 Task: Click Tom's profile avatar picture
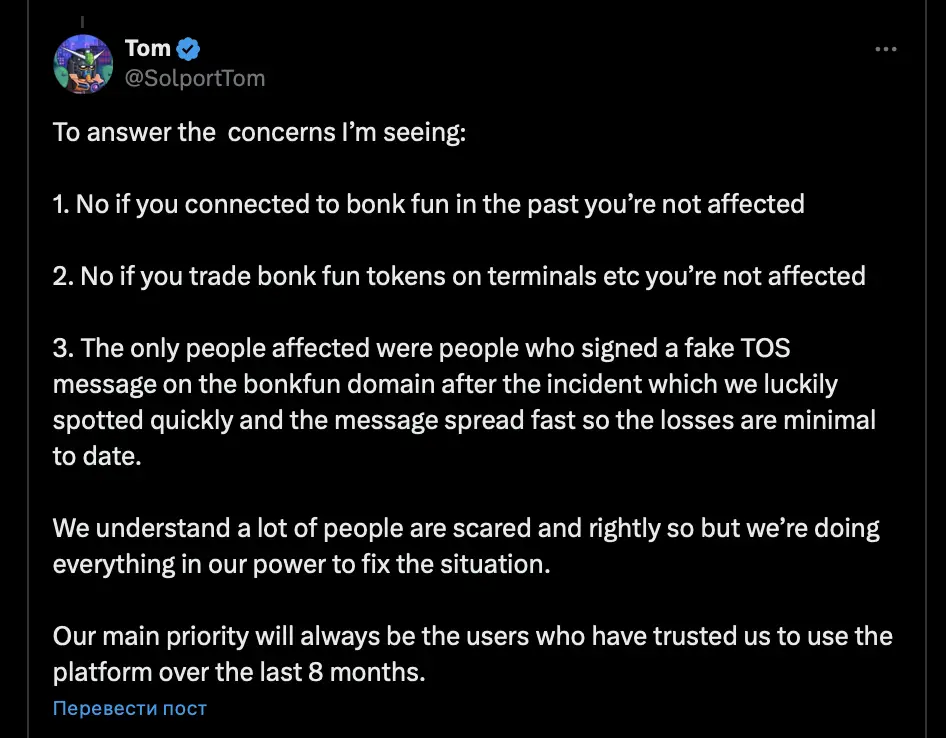pyautogui.click(x=83, y=64)
